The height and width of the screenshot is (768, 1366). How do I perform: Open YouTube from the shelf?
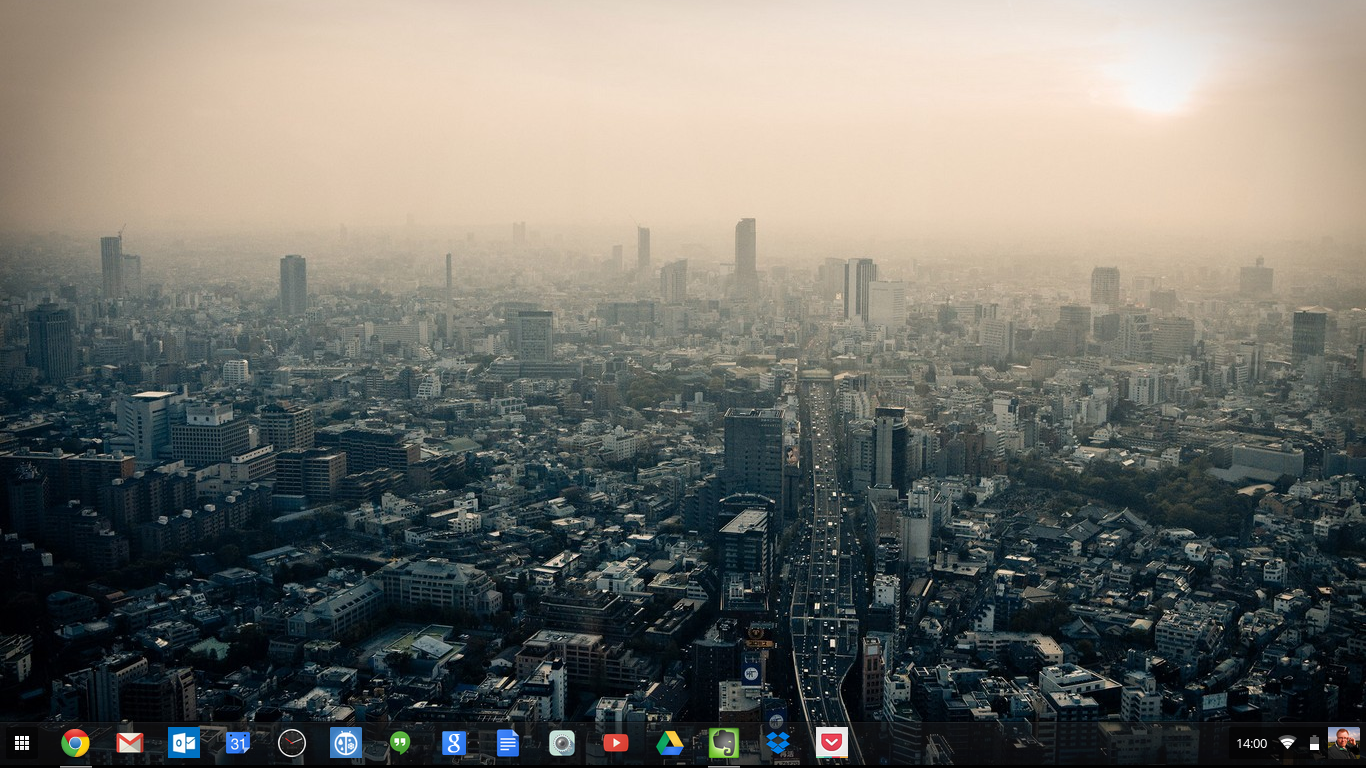point(616,743)
